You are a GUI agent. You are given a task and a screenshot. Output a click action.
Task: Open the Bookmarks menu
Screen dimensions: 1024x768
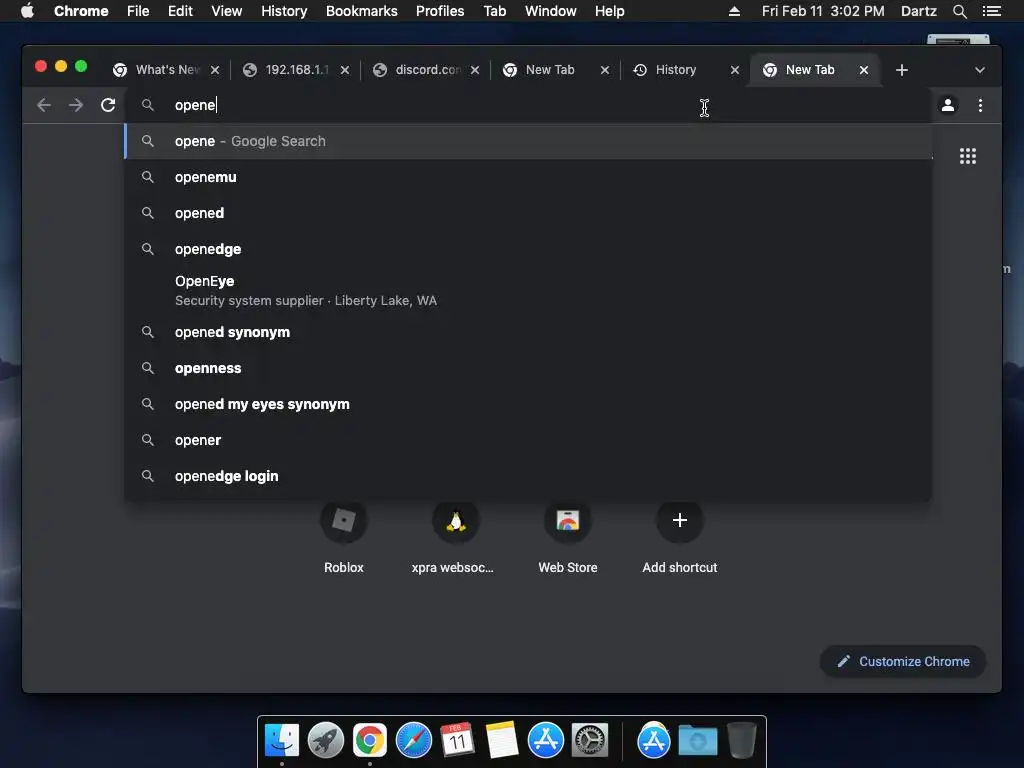pos(362,11)
